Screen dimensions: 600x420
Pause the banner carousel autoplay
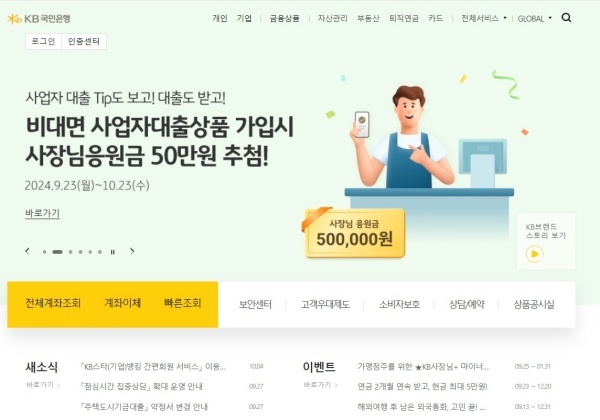point(112,252)
